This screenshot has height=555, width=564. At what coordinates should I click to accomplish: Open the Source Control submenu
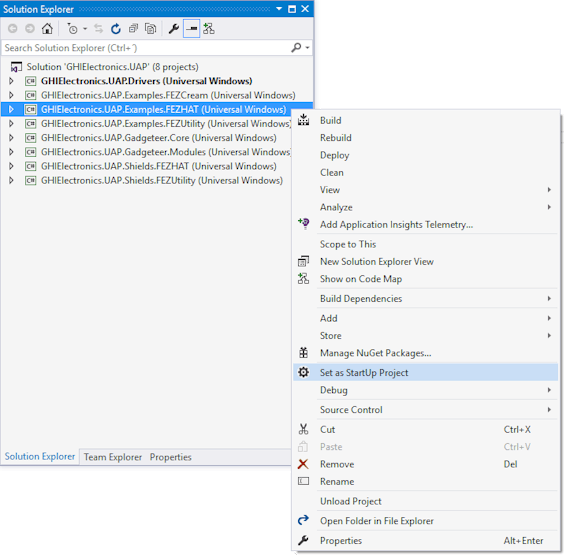426,410
